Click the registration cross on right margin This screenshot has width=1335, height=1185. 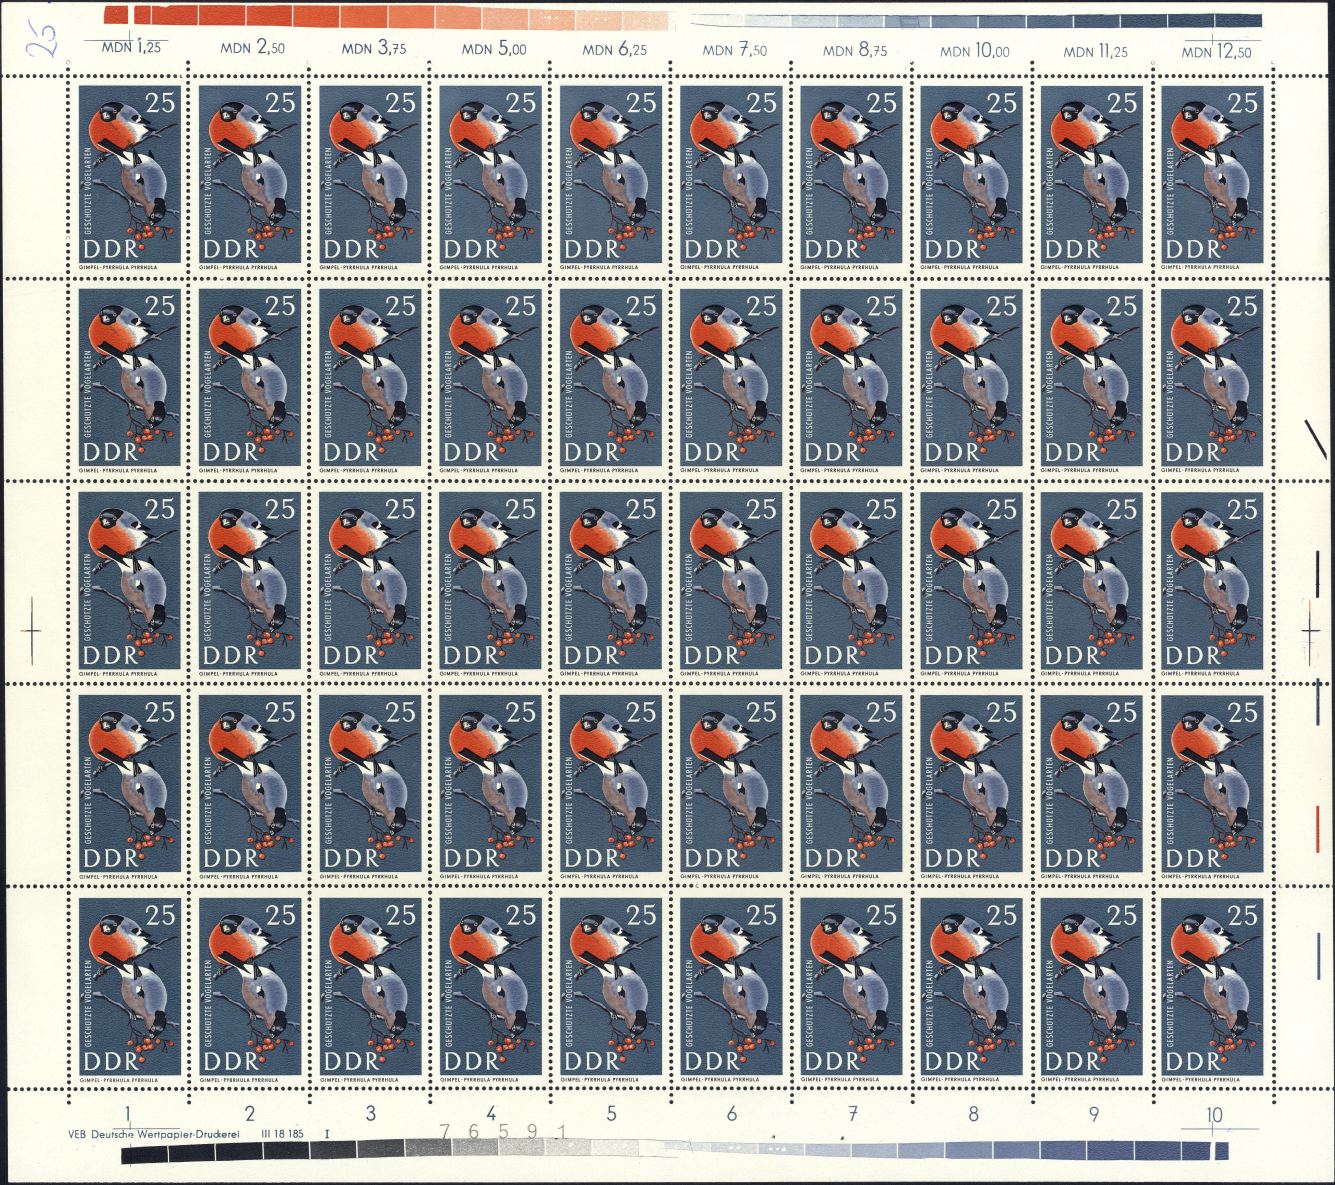(1310, 630)
